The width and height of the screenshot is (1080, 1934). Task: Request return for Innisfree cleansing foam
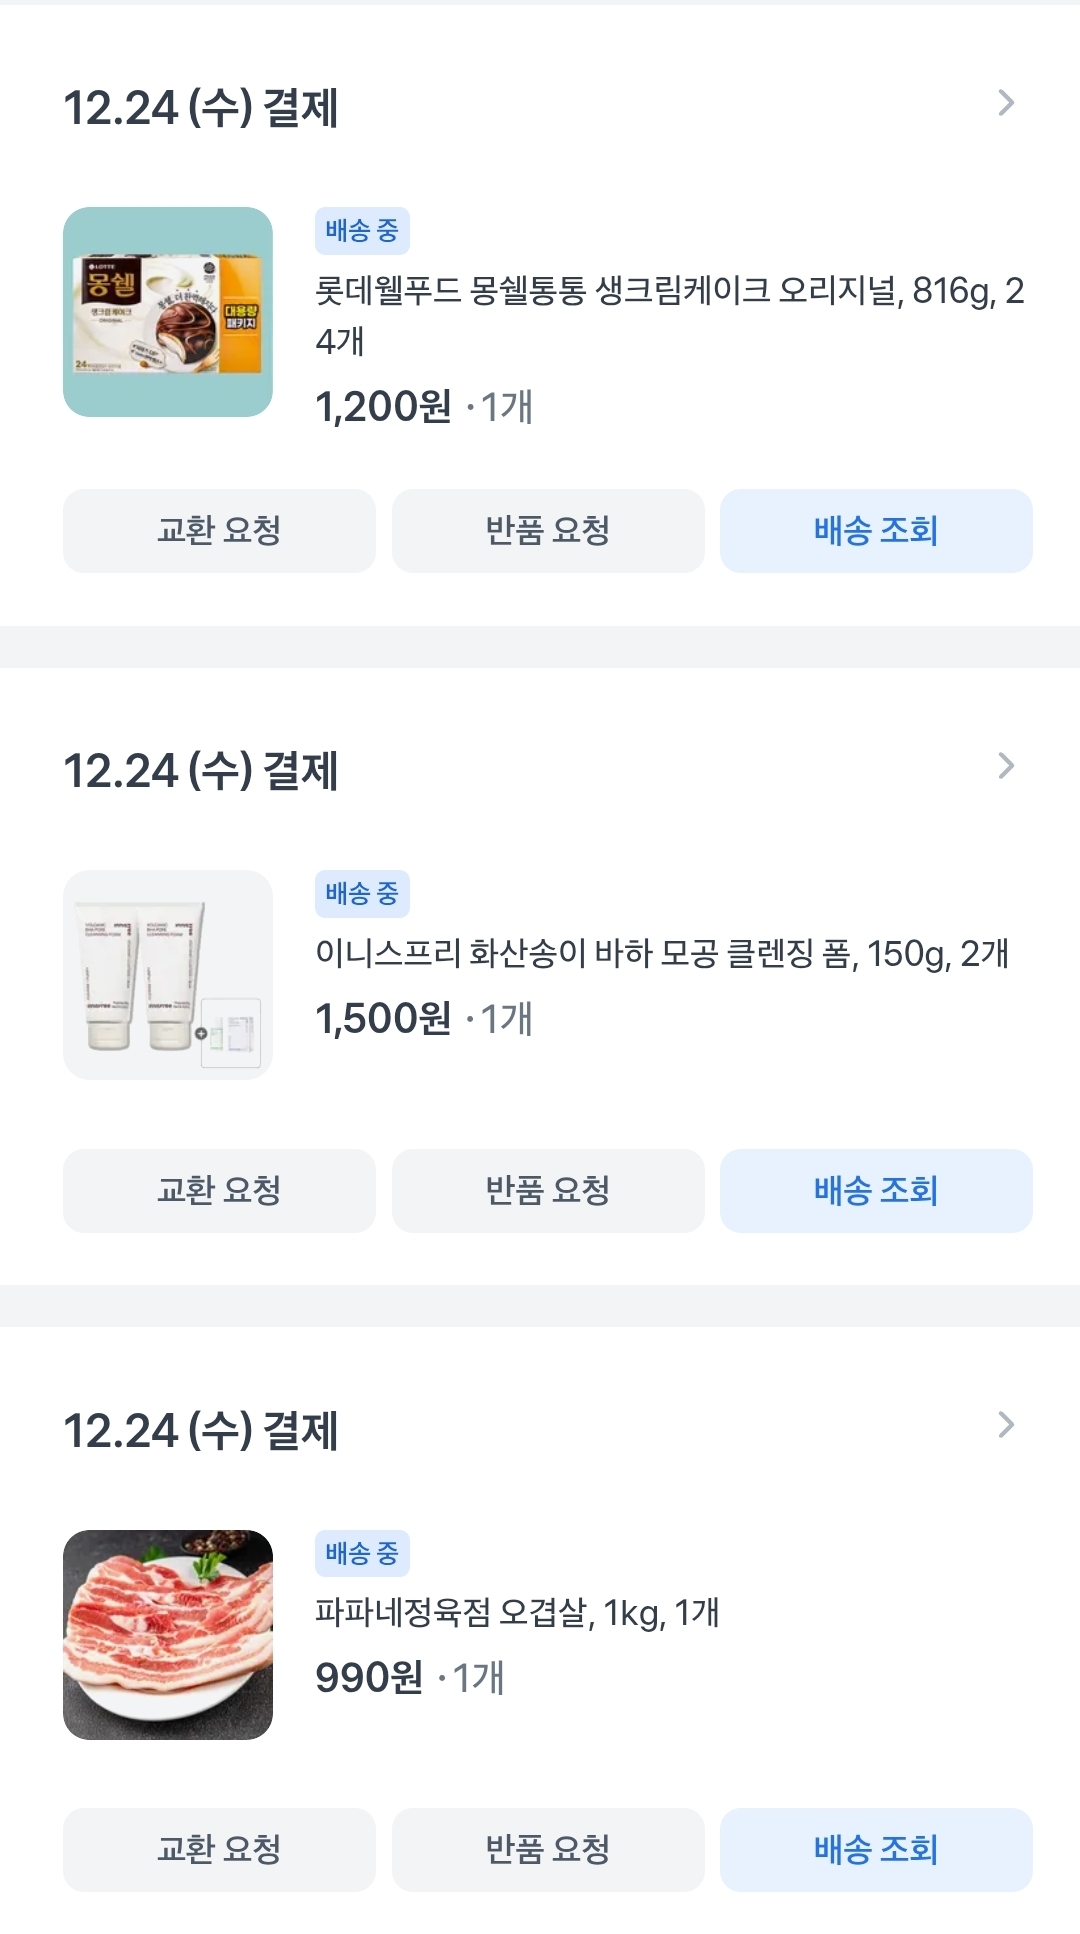[x=548, y=1191]
